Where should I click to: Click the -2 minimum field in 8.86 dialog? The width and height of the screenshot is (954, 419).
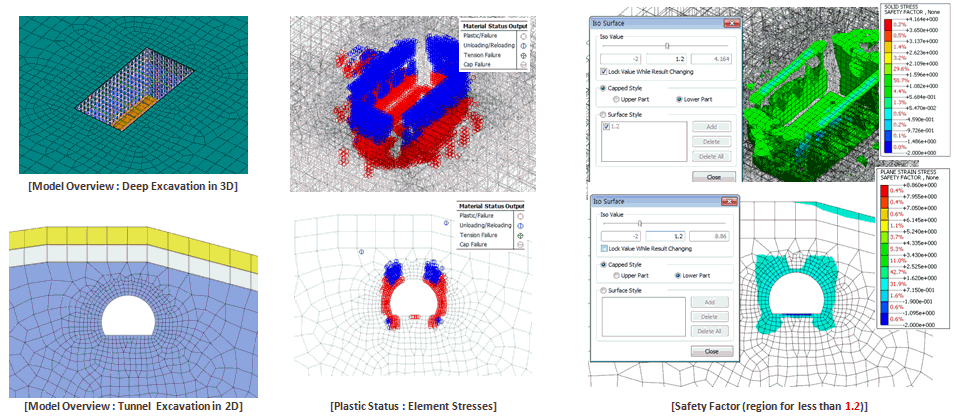(621, 236)
